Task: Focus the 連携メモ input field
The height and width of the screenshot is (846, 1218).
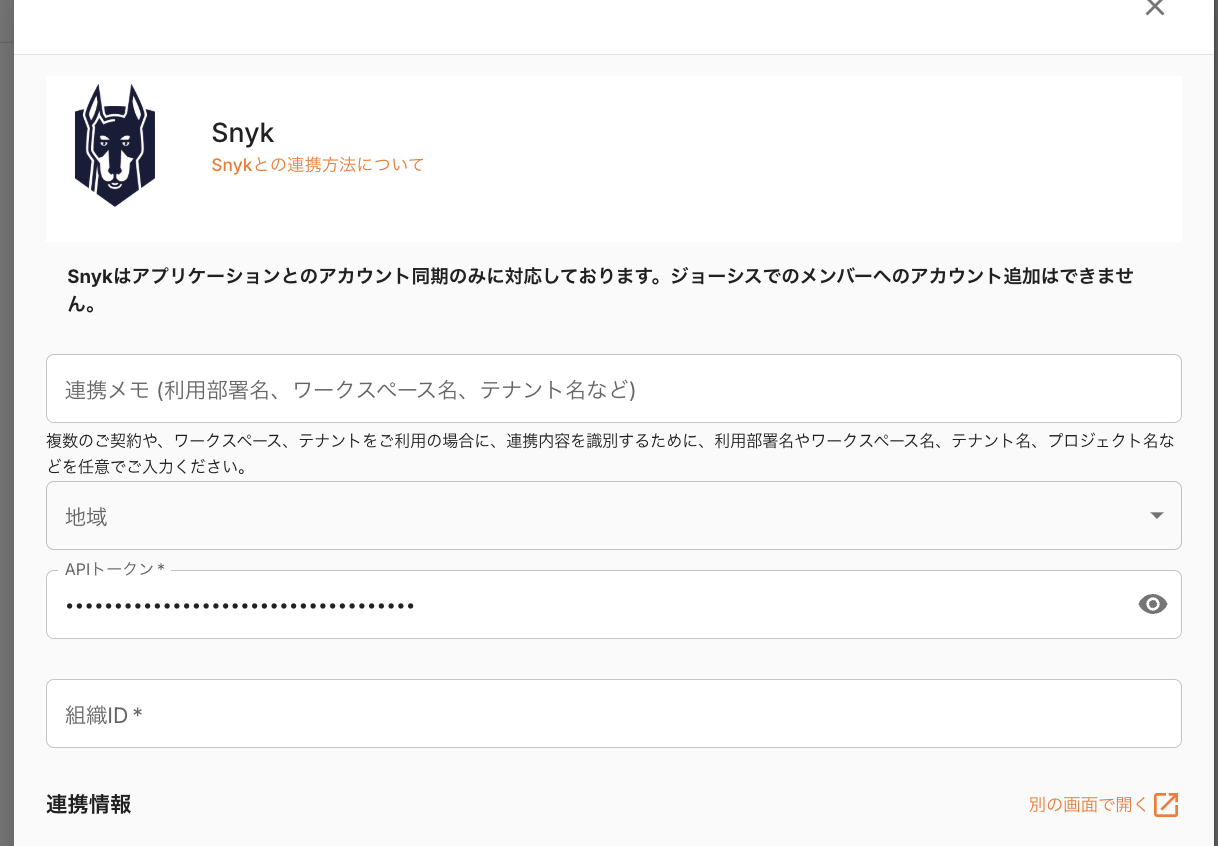Action: 613,389
